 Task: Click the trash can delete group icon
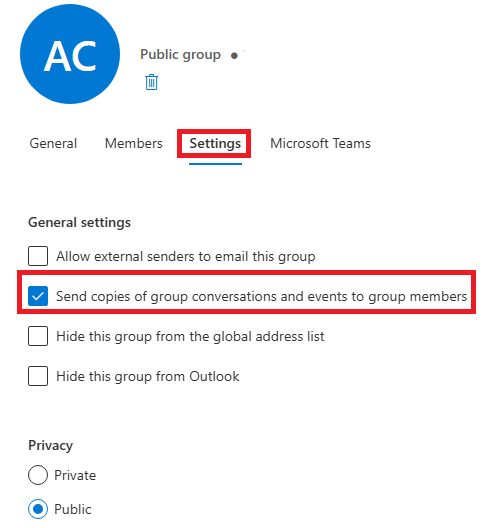[x=151, y=82]
